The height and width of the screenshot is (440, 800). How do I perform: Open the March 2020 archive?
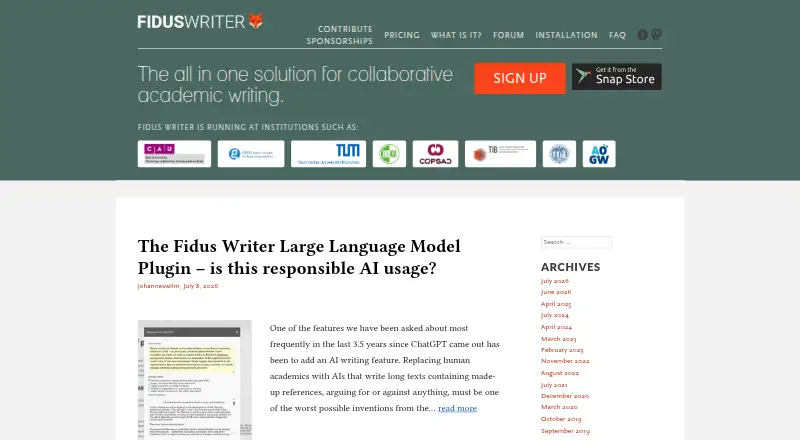click(x=559, y=407)
